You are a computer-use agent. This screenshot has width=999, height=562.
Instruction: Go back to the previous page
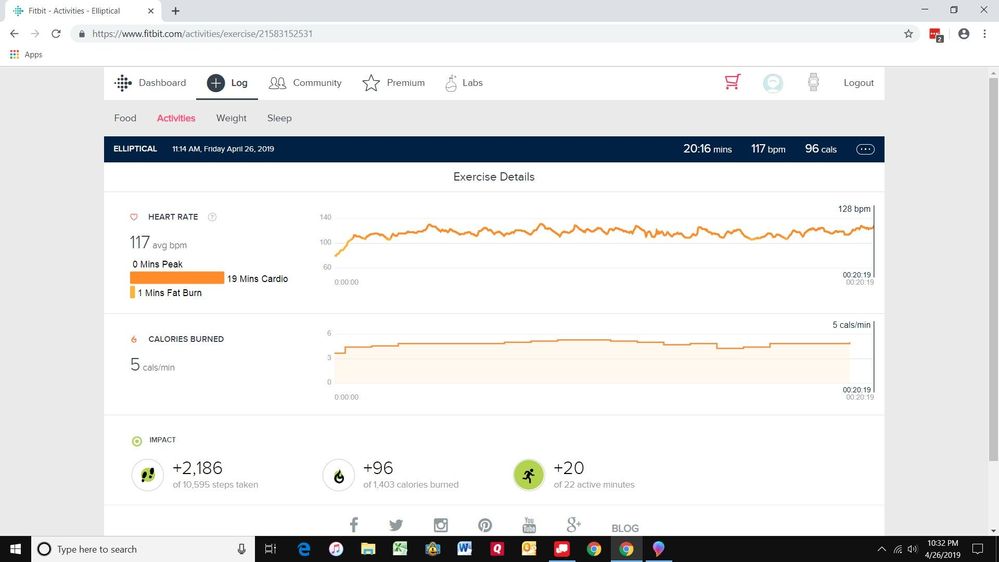pos(14,34)
